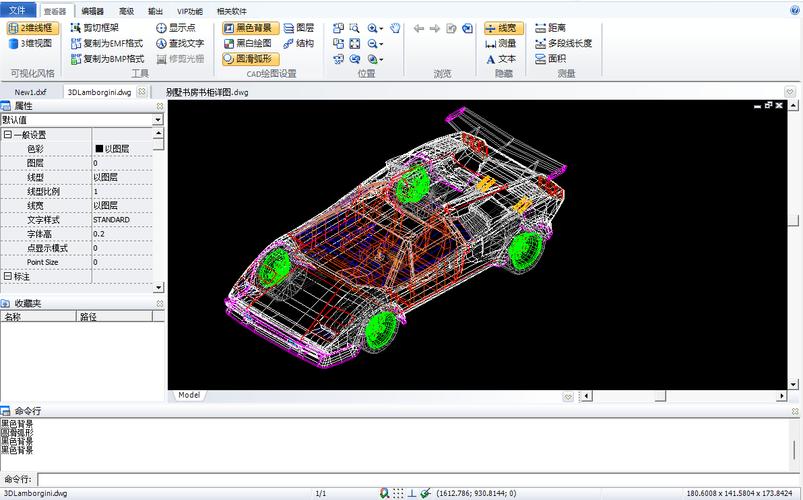Switch to the 编辑器 editor ribbon tab
803x500 pixels.
point(93,11)
